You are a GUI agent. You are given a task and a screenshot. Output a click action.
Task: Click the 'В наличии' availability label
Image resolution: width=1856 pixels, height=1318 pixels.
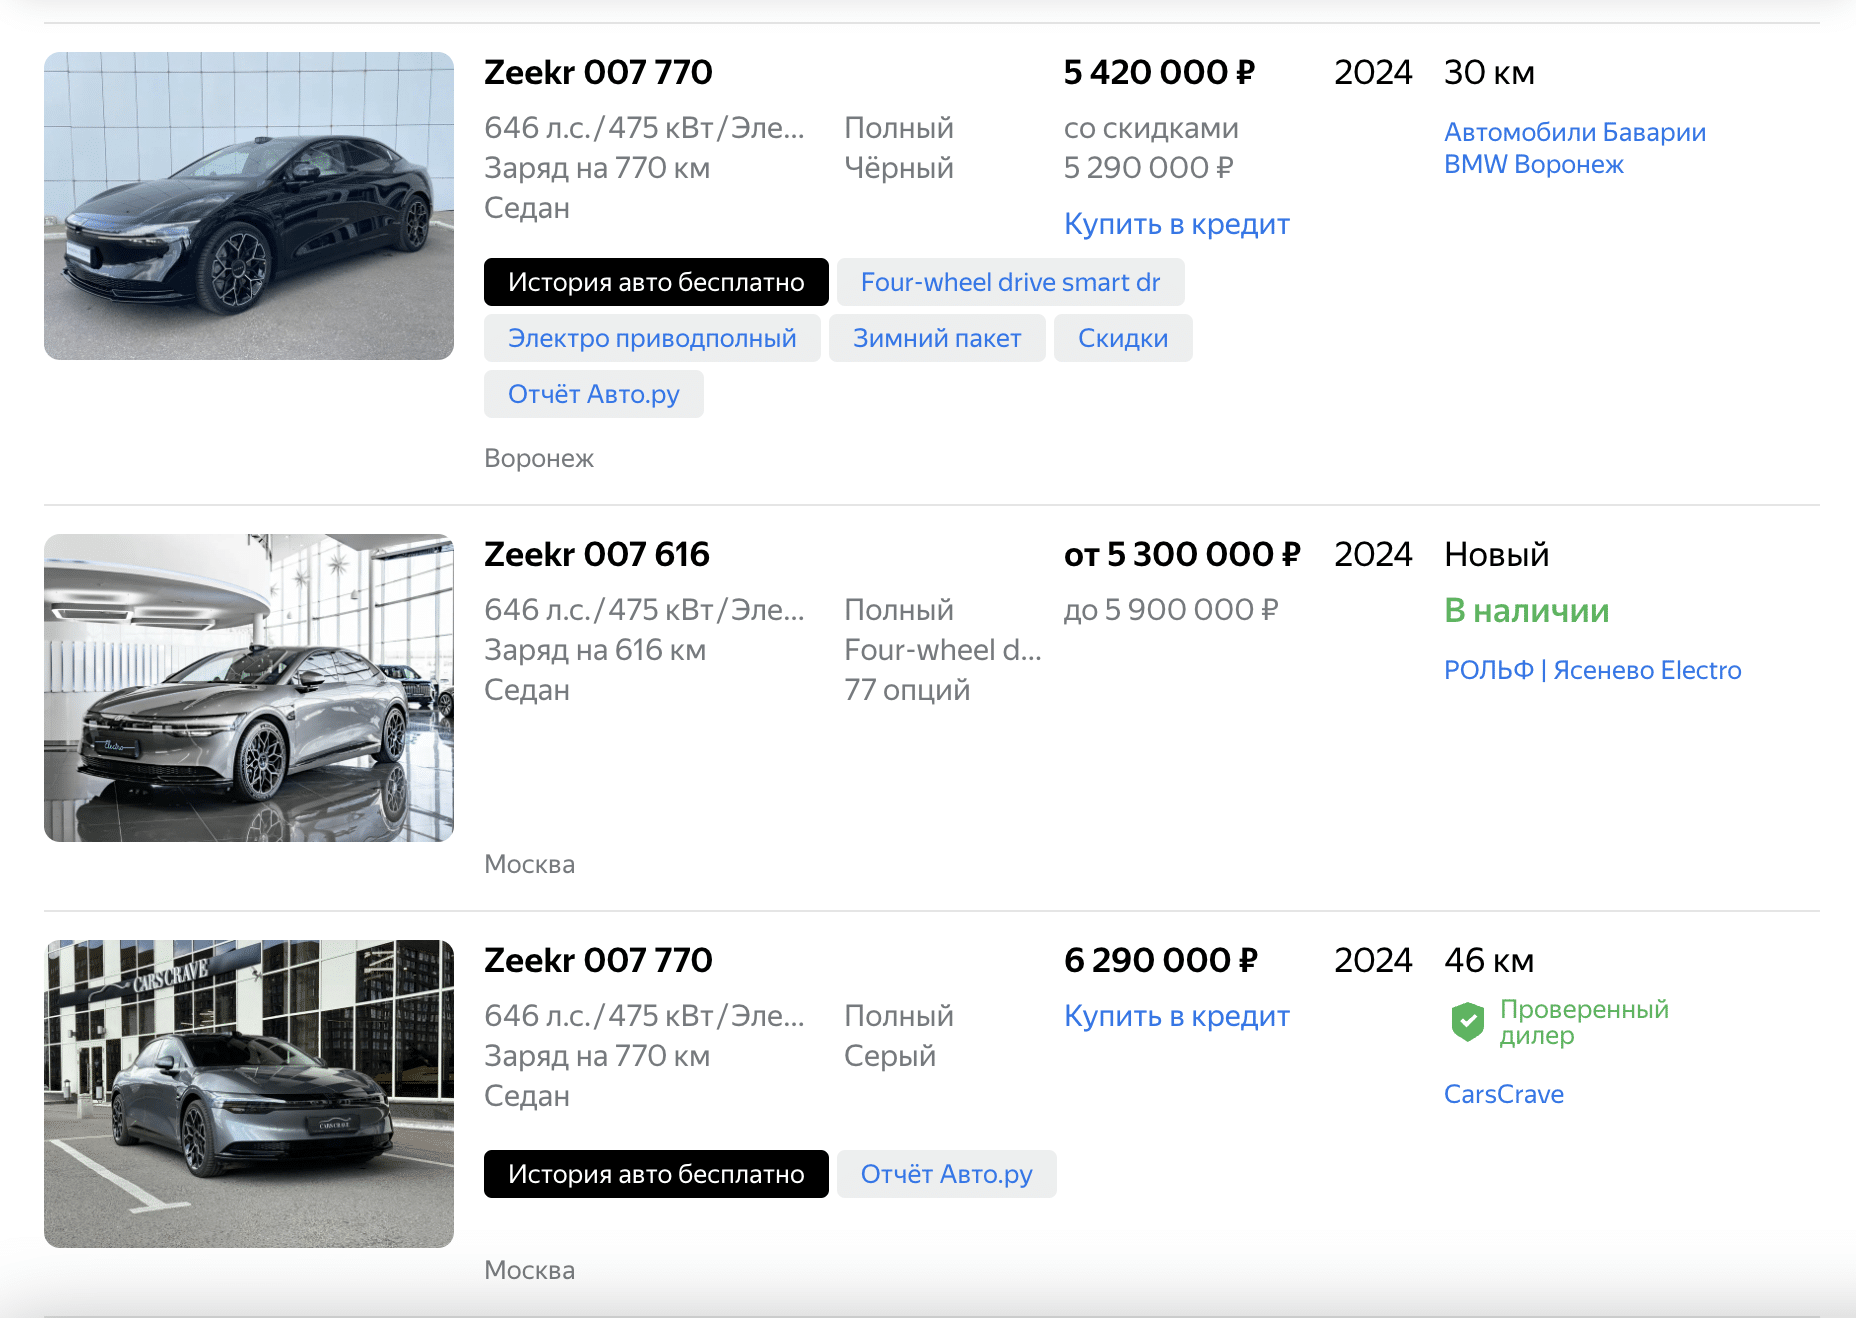coord(1526,610)
